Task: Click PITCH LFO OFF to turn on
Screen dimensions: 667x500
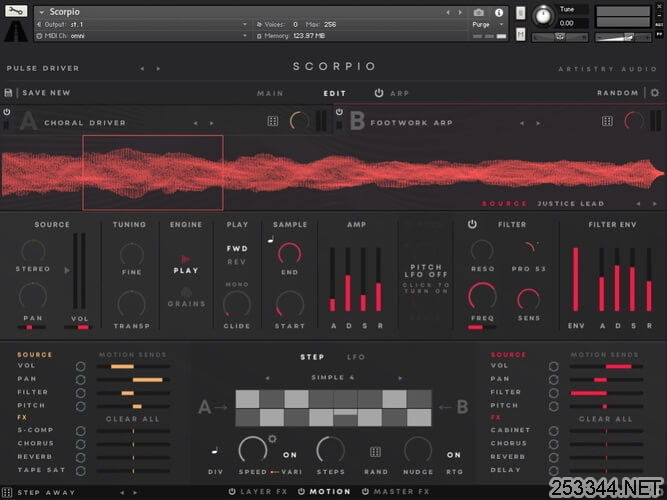Action: click(x=426, y=278)
